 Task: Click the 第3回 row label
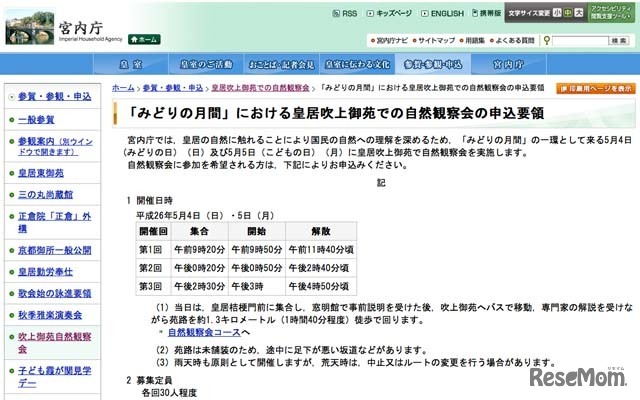coord(151,286)
